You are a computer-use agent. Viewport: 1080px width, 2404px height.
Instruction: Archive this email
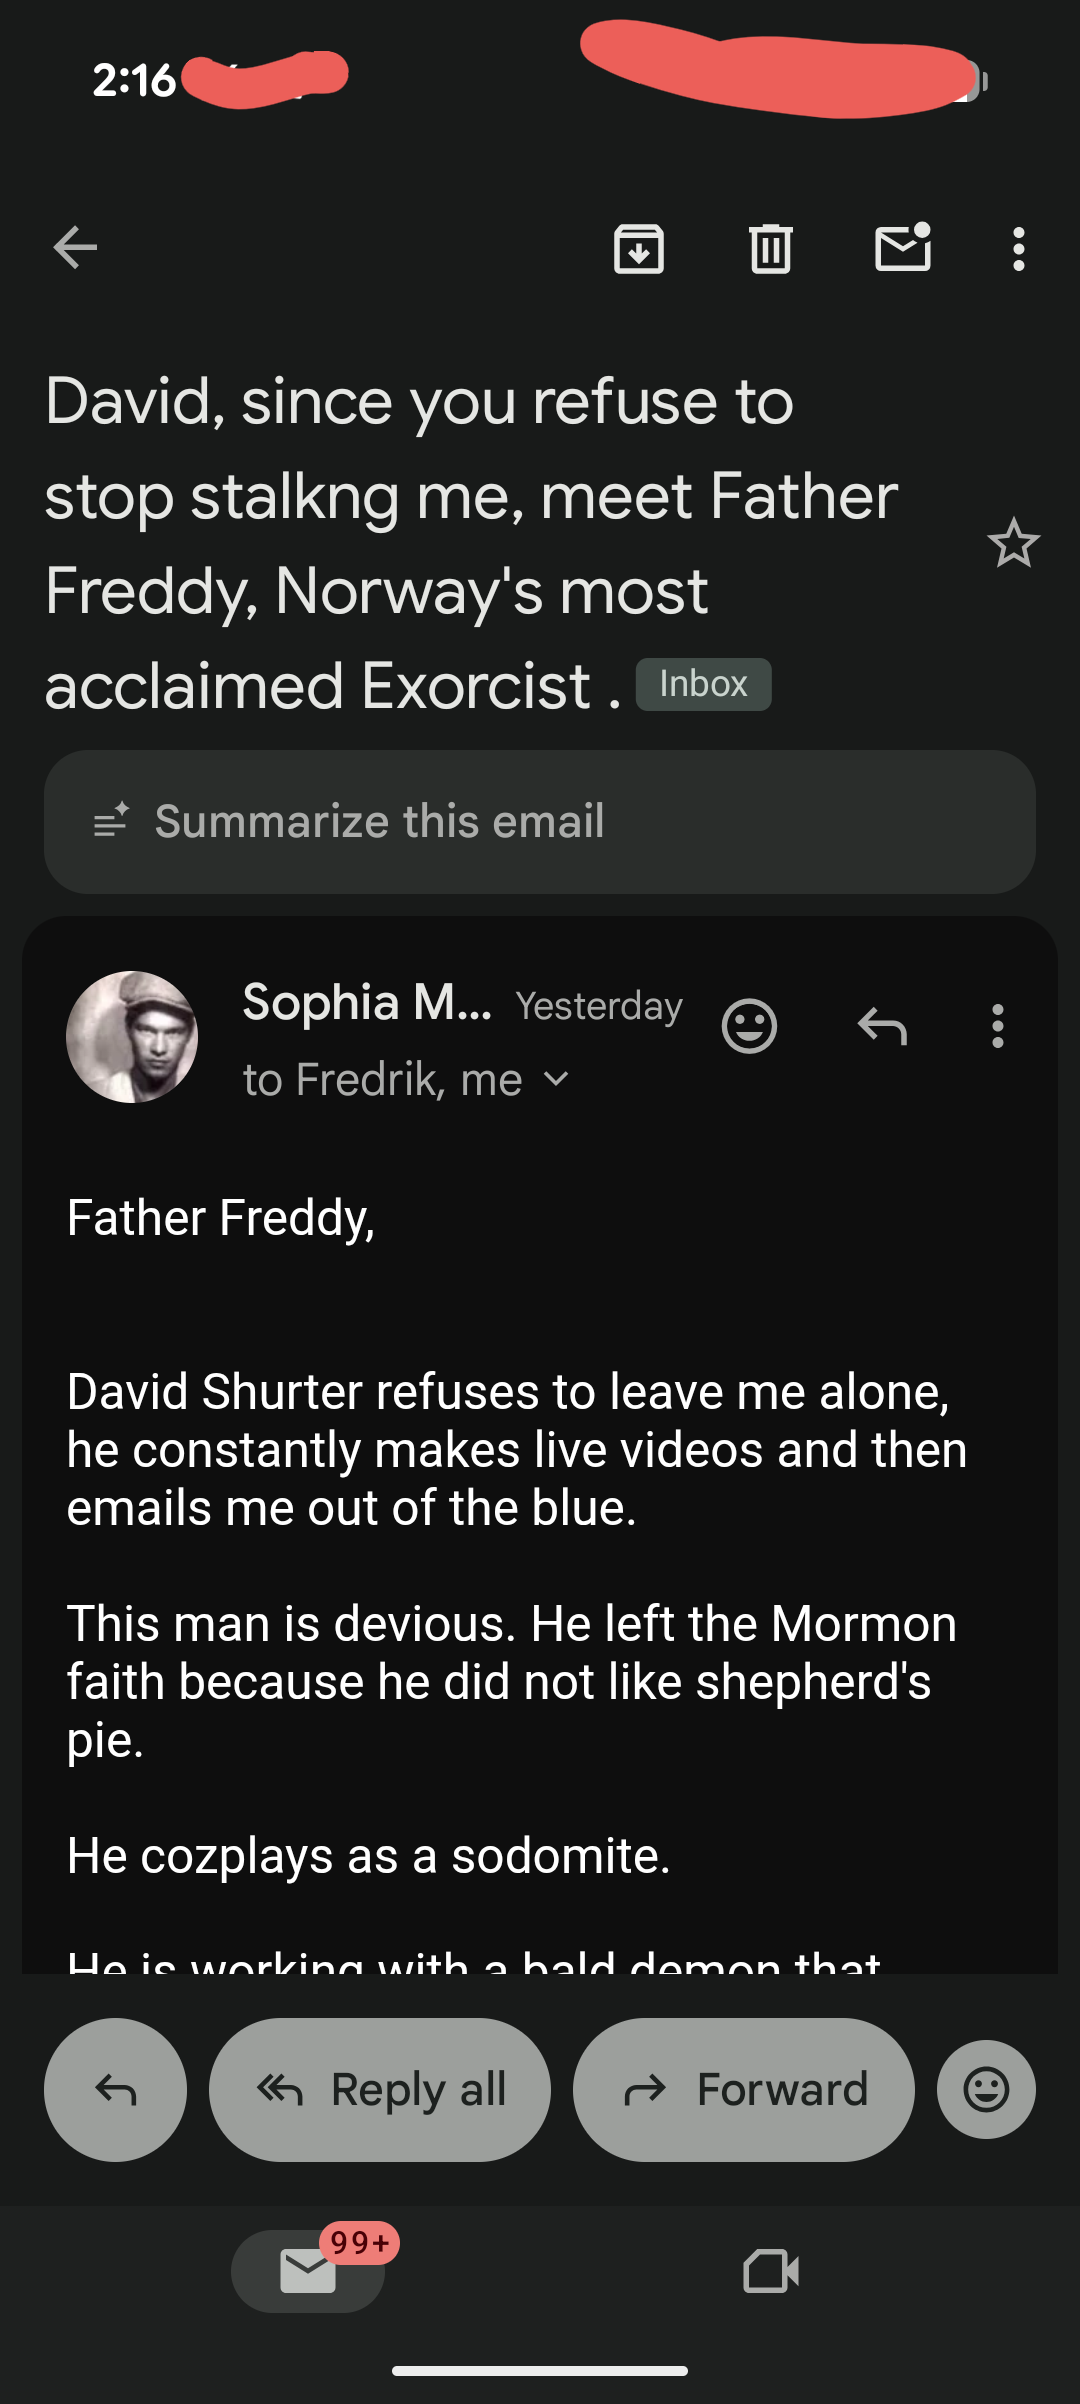tap(639, 249)
